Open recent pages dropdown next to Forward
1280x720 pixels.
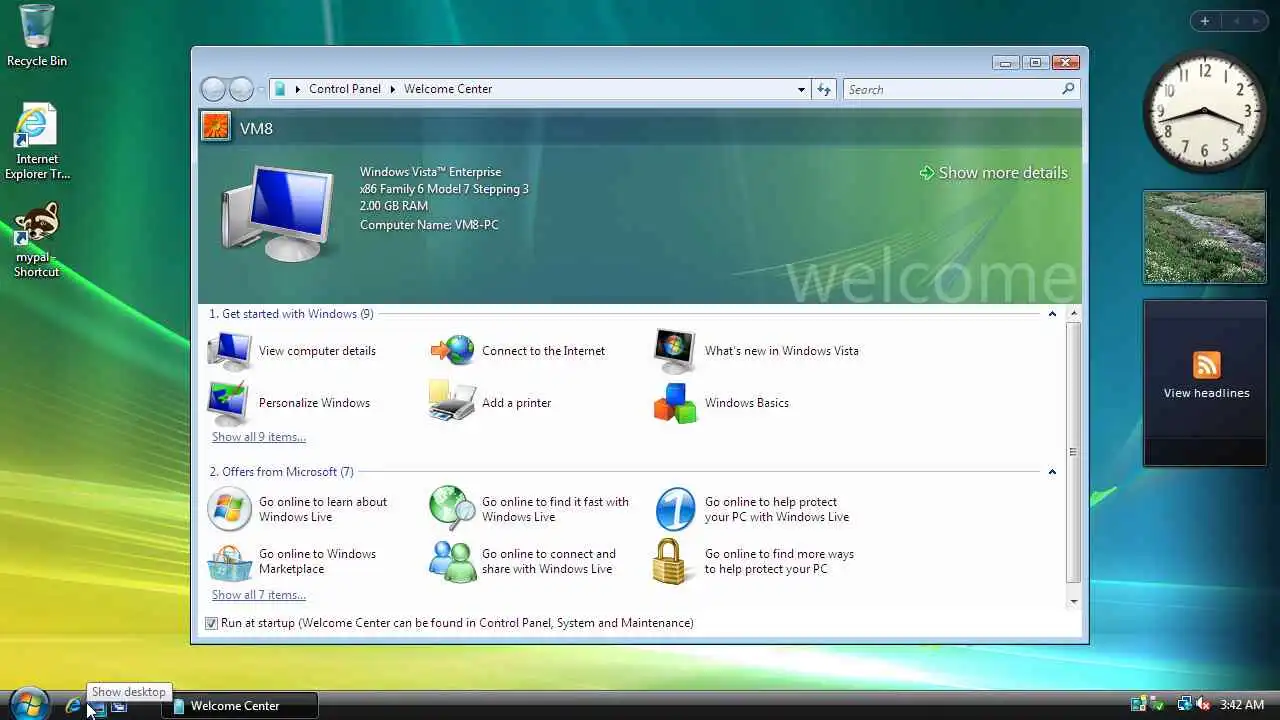tap(261, 89)
